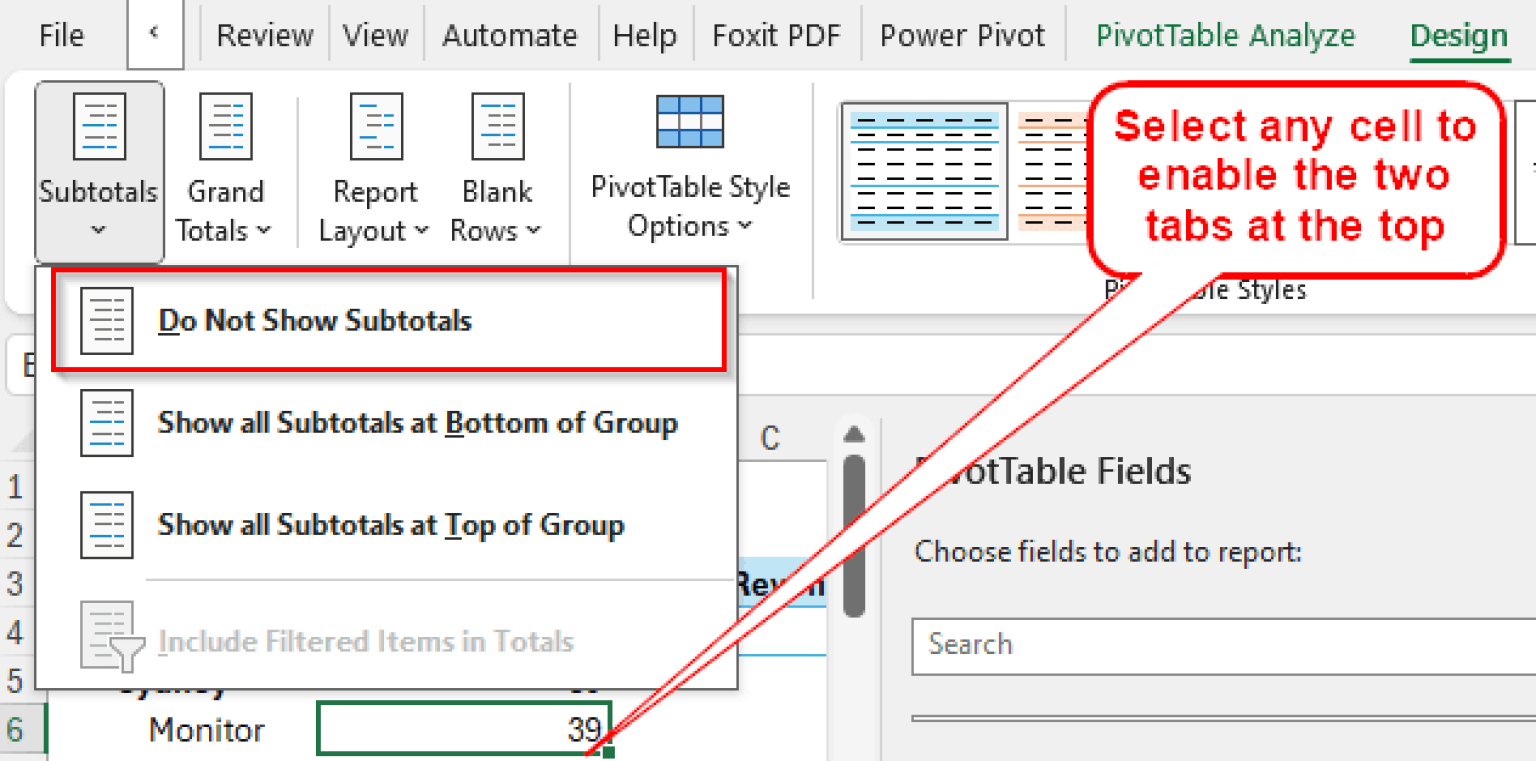Viewport: 1536px width, 761px height.
Task: Click the Show all Subtotals at Bottom icon
Action: point(107,422)
